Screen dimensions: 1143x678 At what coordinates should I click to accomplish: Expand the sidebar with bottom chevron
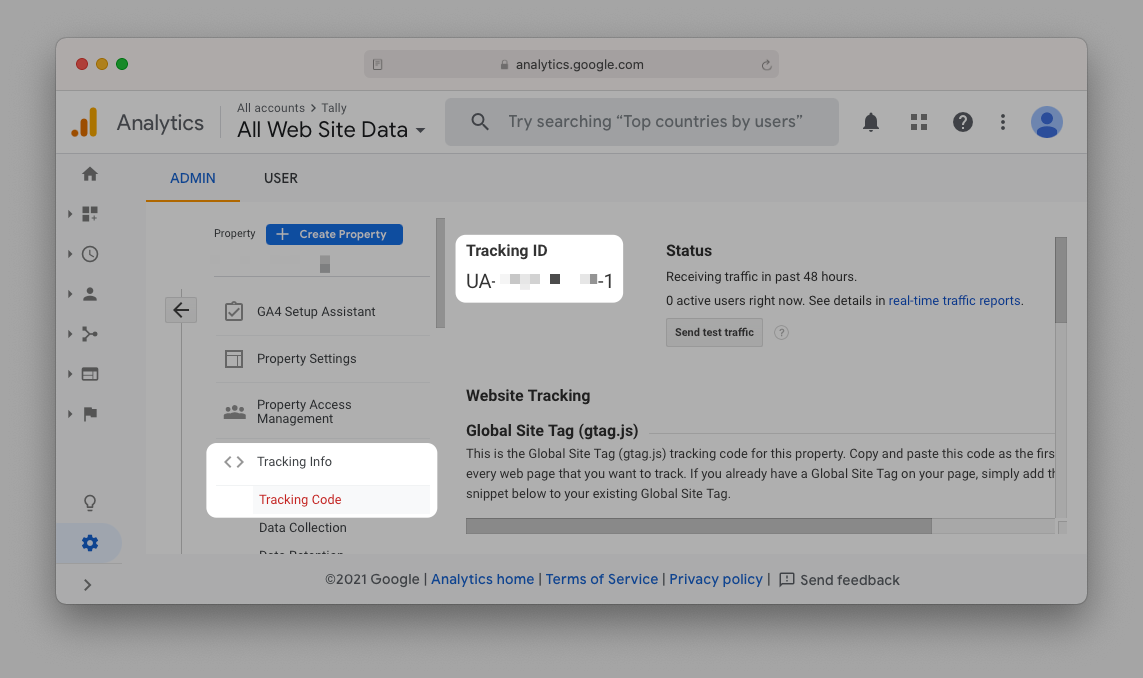click(87, 585)
